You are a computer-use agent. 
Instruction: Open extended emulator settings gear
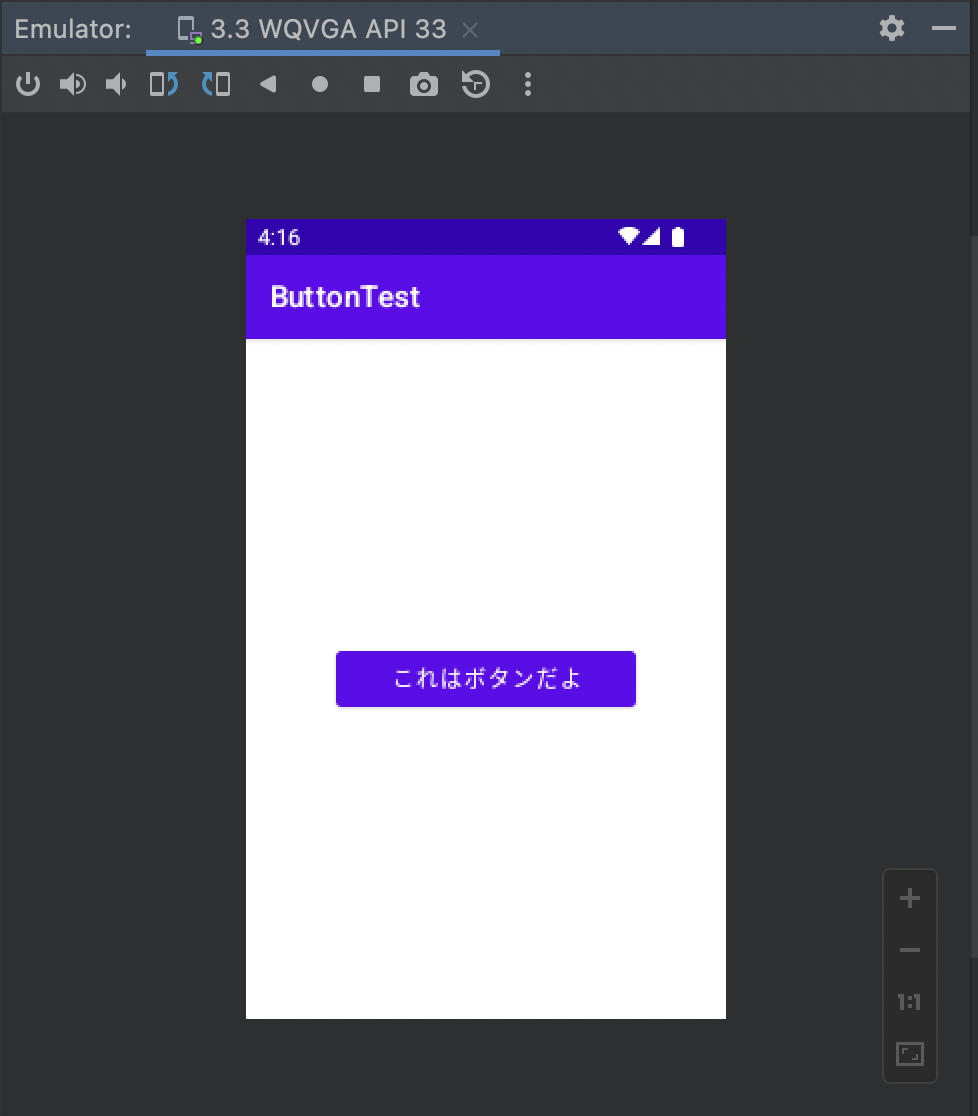(891, 28)
